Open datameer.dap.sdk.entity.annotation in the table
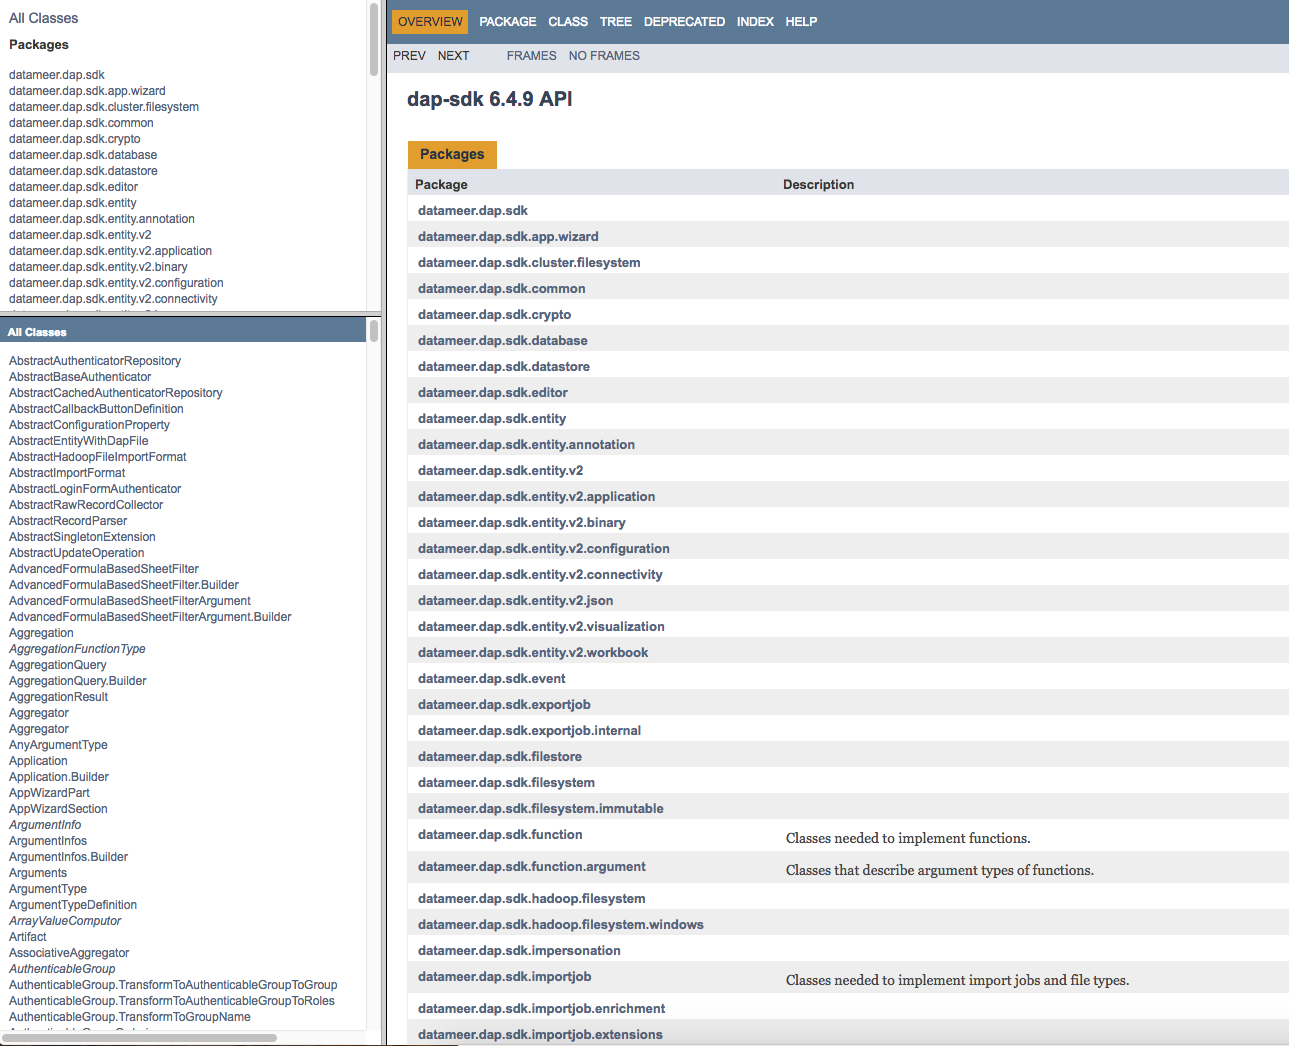The image size is (1289, 1046). click(x=526, y=445)
